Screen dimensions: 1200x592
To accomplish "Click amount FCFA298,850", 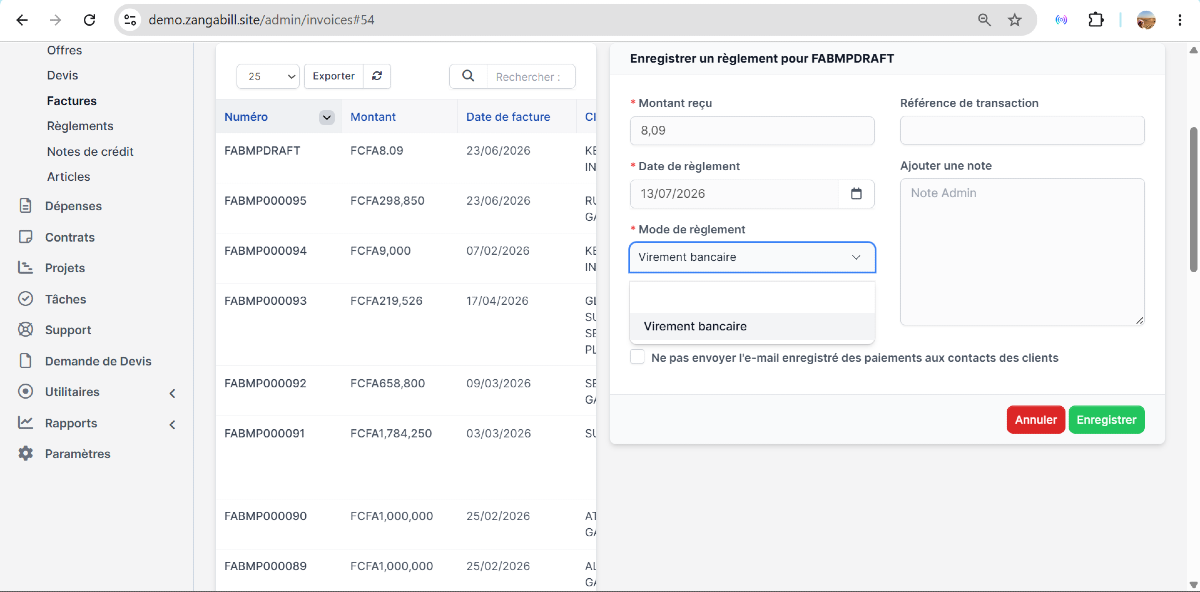I will click(387, 201).
